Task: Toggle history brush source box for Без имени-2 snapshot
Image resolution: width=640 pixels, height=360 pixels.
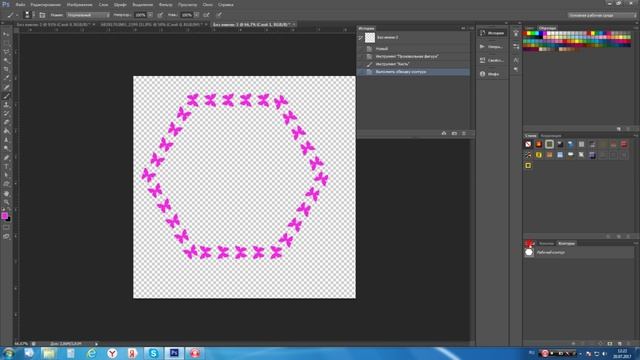Action: click(360, 38)
